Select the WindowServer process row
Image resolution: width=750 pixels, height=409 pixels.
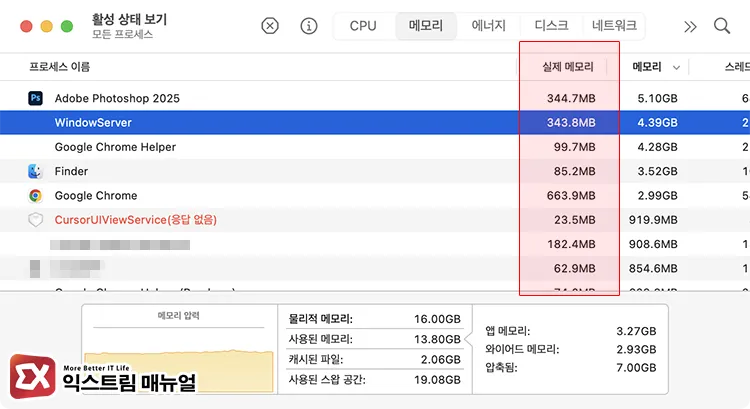(375, 122)
